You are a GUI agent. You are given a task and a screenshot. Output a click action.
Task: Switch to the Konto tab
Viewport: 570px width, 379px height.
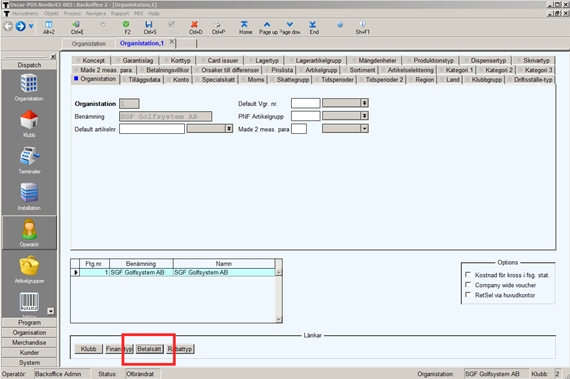click(178, 80)
